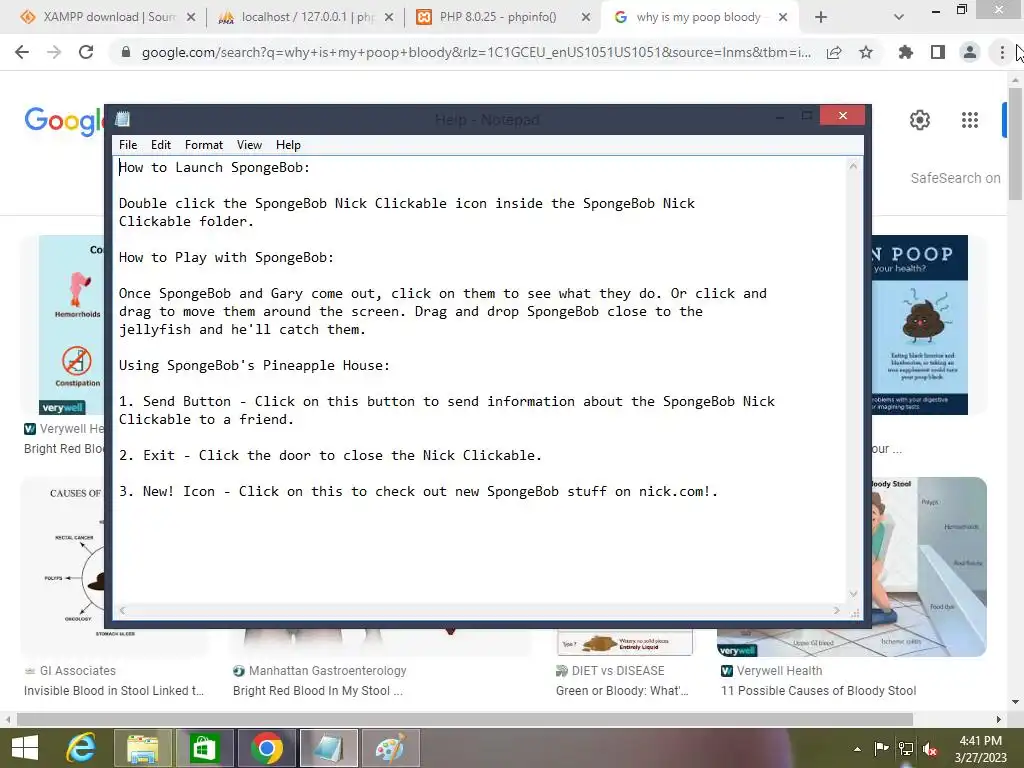
Task: Show hidden system tray icons
Action: [x=857, y=749]
